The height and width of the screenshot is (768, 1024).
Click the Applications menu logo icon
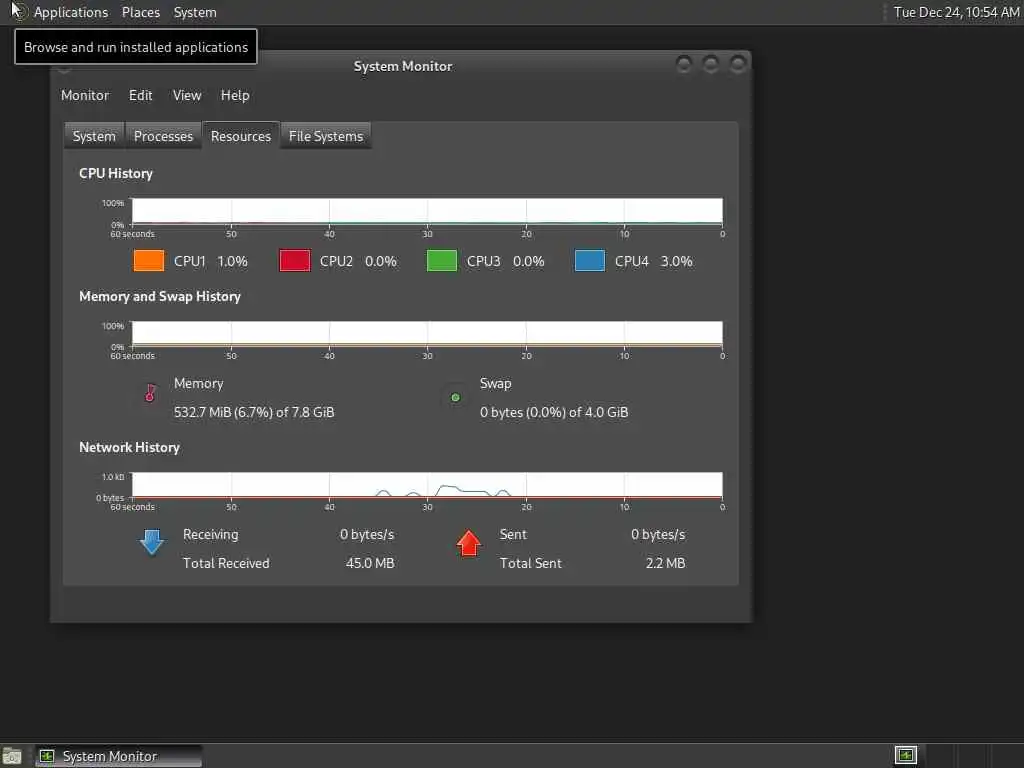(17, 12)
